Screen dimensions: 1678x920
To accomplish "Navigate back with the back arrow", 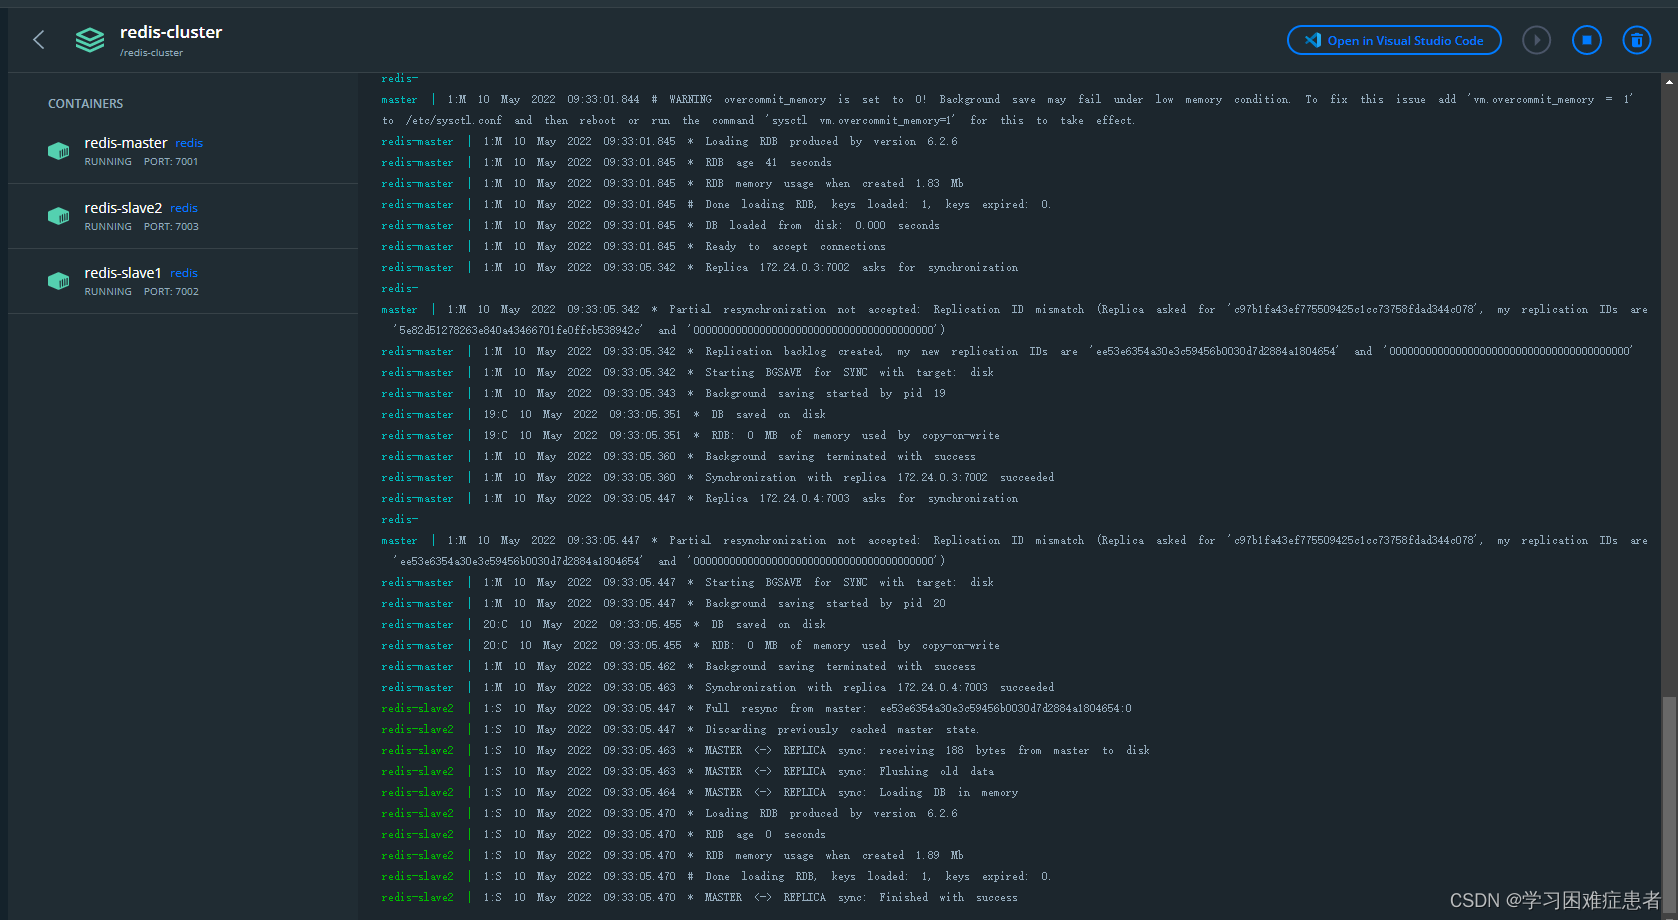I will pos(38,40).
